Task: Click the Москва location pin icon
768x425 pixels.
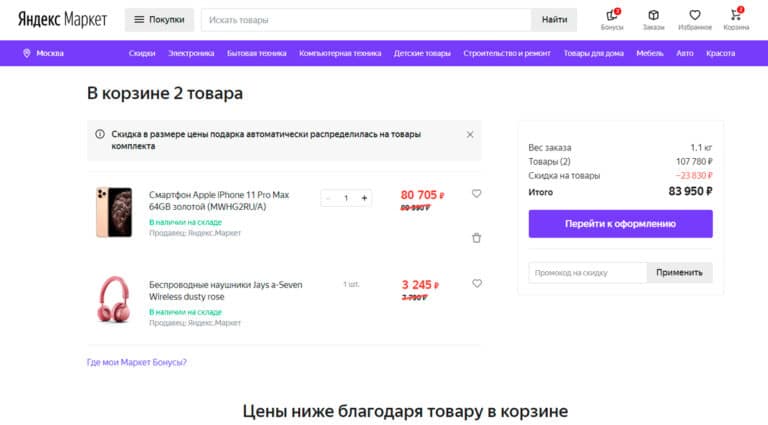Action: 26,53
